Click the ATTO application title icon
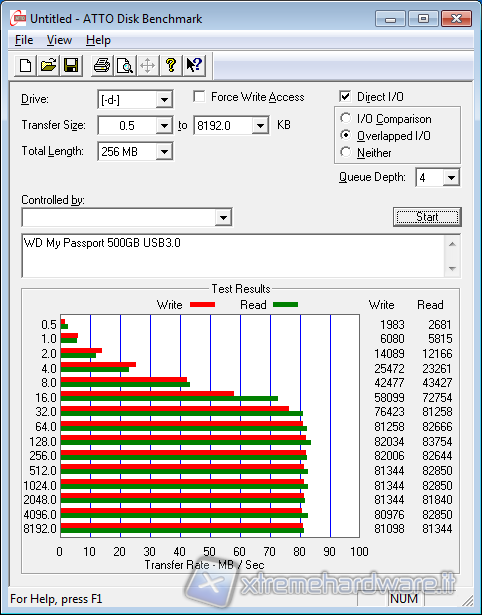The width and height of the screenshot is (482, 615). pyautogui.click(x=18, y=18)
